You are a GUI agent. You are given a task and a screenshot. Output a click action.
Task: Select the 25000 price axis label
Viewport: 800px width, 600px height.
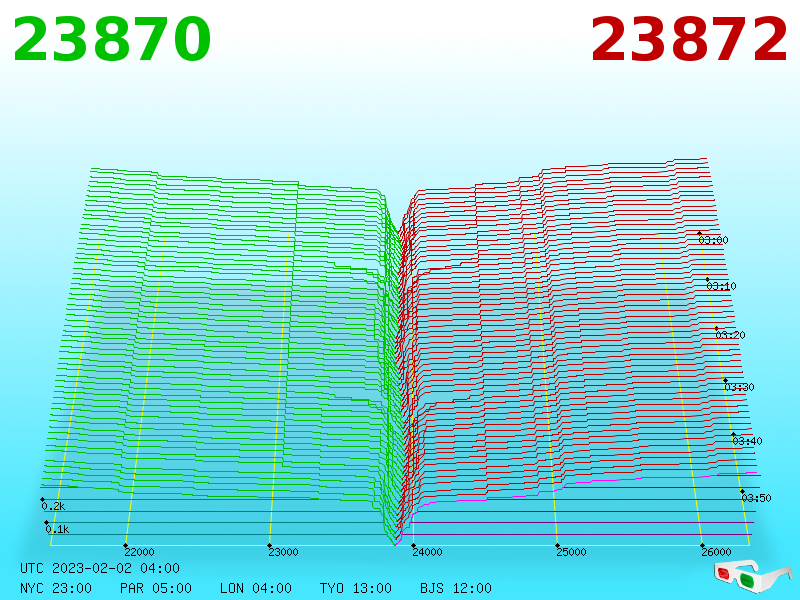point(571,552)
